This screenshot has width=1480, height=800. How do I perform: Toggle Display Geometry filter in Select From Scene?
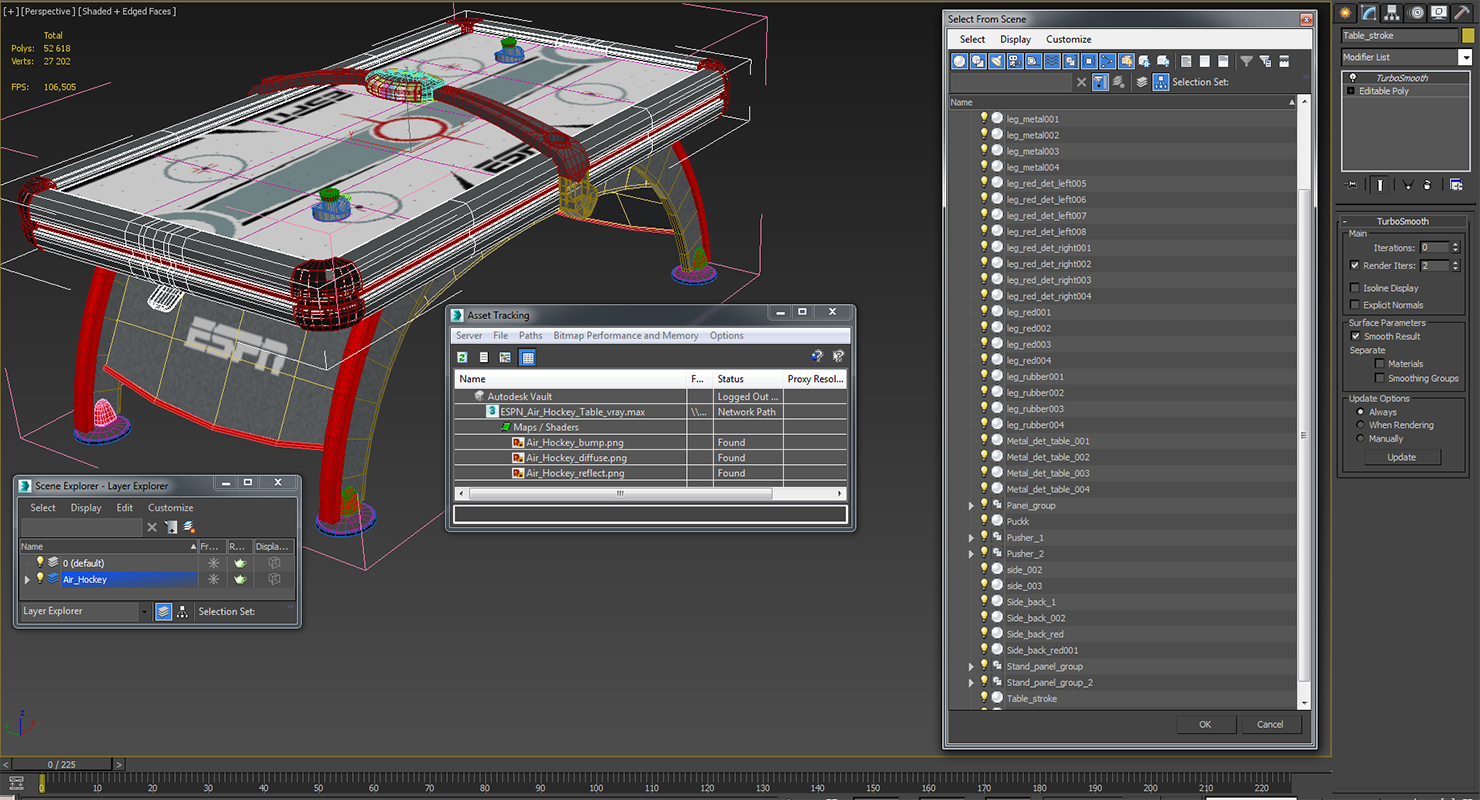click(960, 62)
